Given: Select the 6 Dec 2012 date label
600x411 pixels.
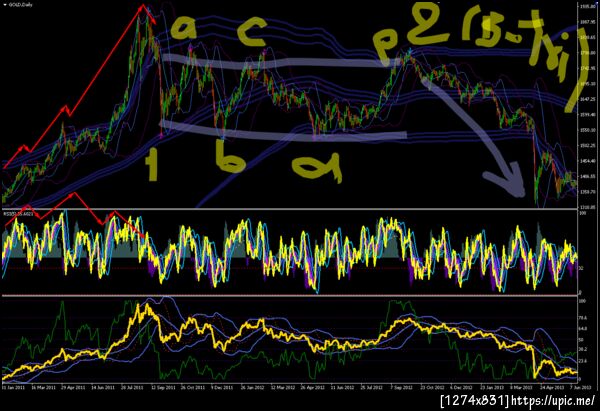Looking at the screenshot, I should [462, 388].
